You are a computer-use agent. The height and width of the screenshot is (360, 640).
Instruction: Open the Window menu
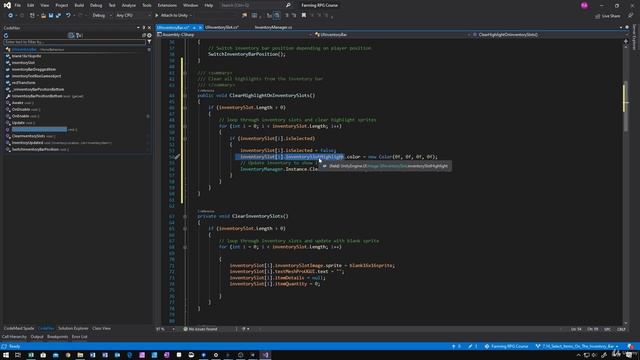click(190, 5)
